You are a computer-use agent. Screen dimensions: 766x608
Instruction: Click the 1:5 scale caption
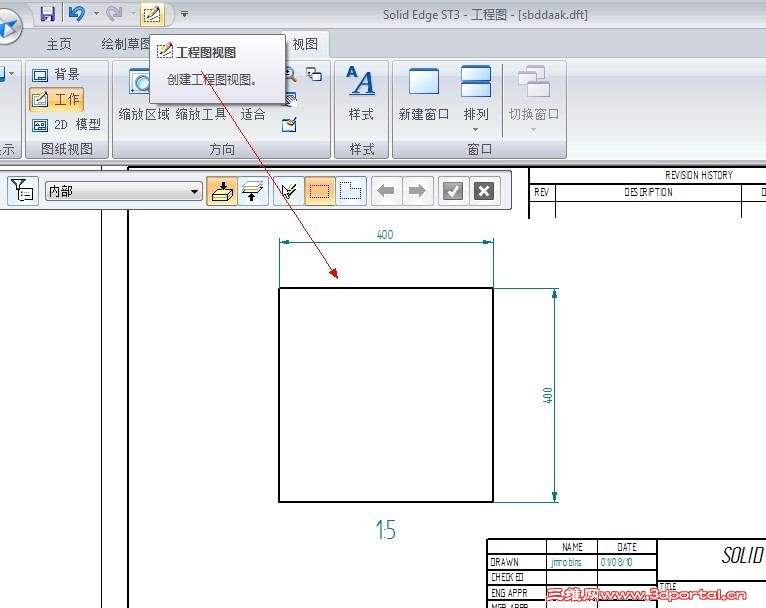coord(385,530)
